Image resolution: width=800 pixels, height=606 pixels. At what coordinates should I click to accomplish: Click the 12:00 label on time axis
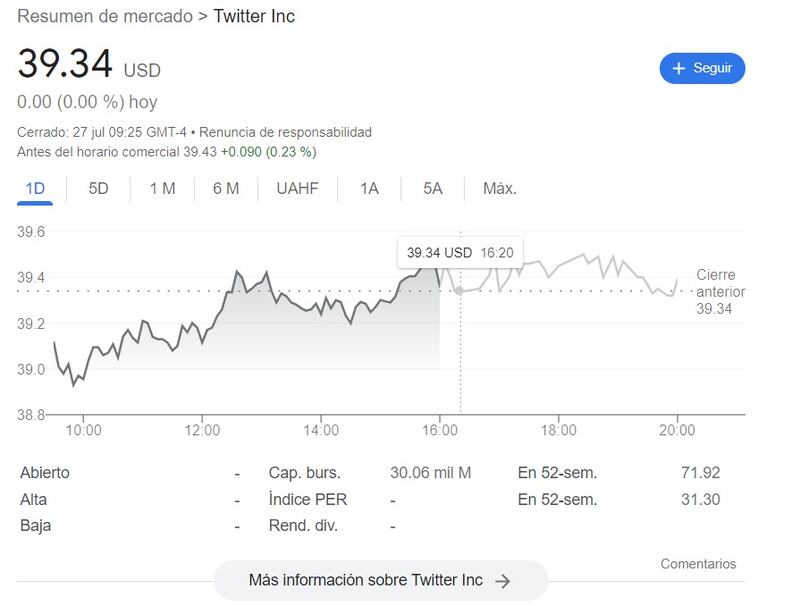coord(203,430)
